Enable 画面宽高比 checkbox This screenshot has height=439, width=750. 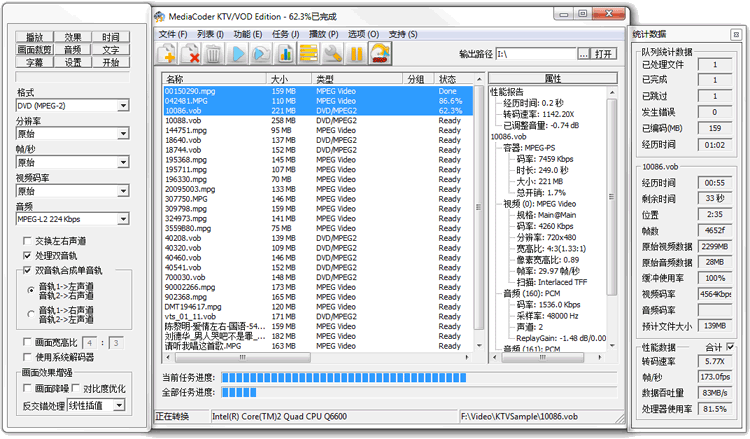(x=27, y=342)
